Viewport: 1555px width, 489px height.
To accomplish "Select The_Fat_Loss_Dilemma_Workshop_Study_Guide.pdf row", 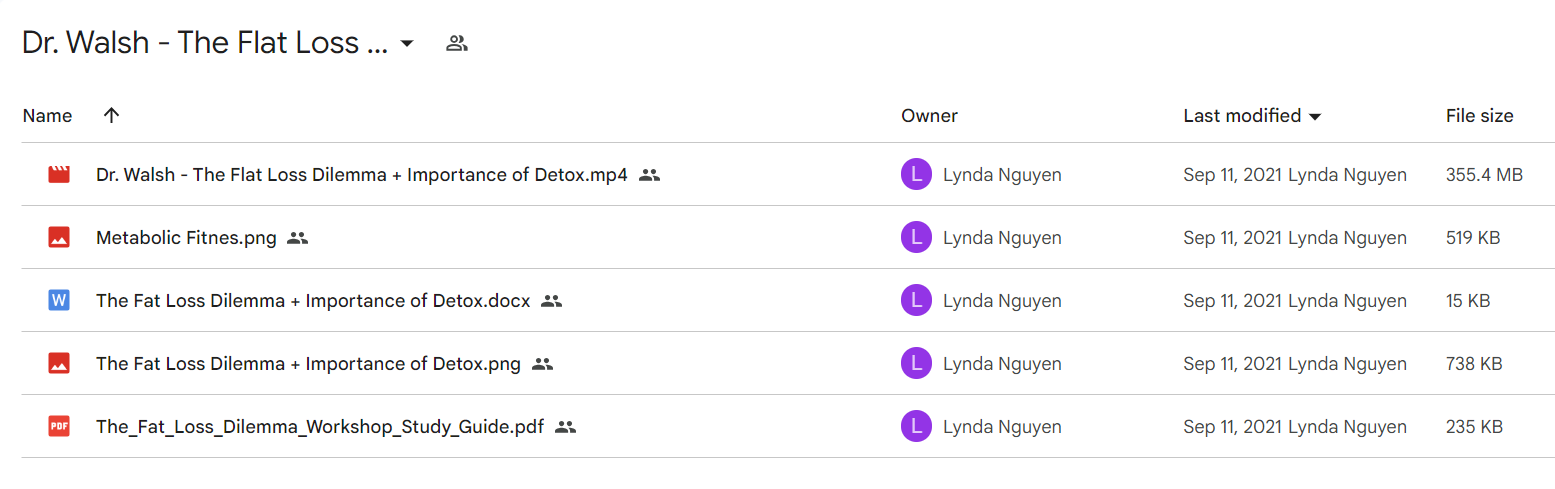I will pos(788,427).
